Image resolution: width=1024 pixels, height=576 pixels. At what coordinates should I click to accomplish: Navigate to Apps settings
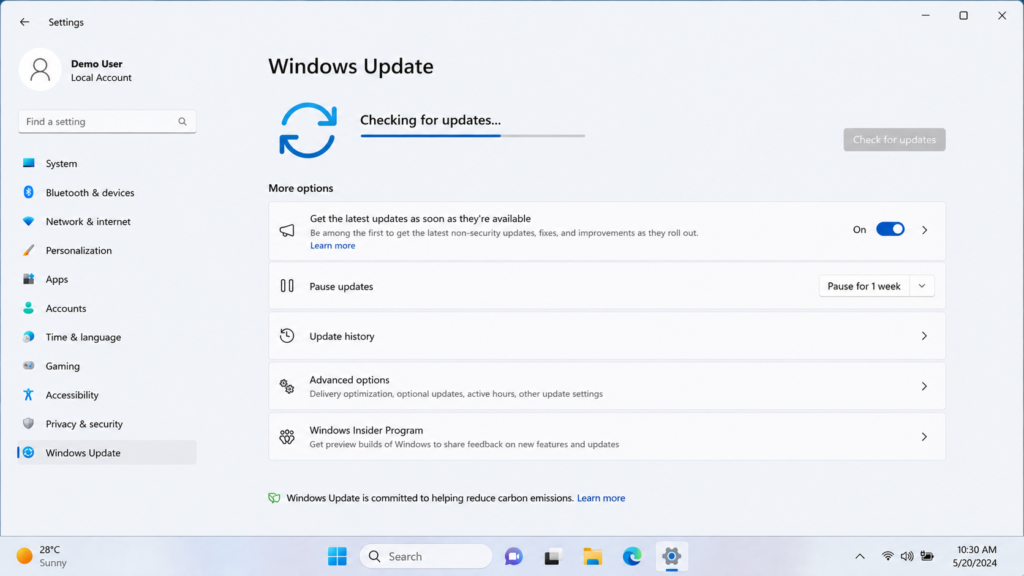click(x=107, y=279)
